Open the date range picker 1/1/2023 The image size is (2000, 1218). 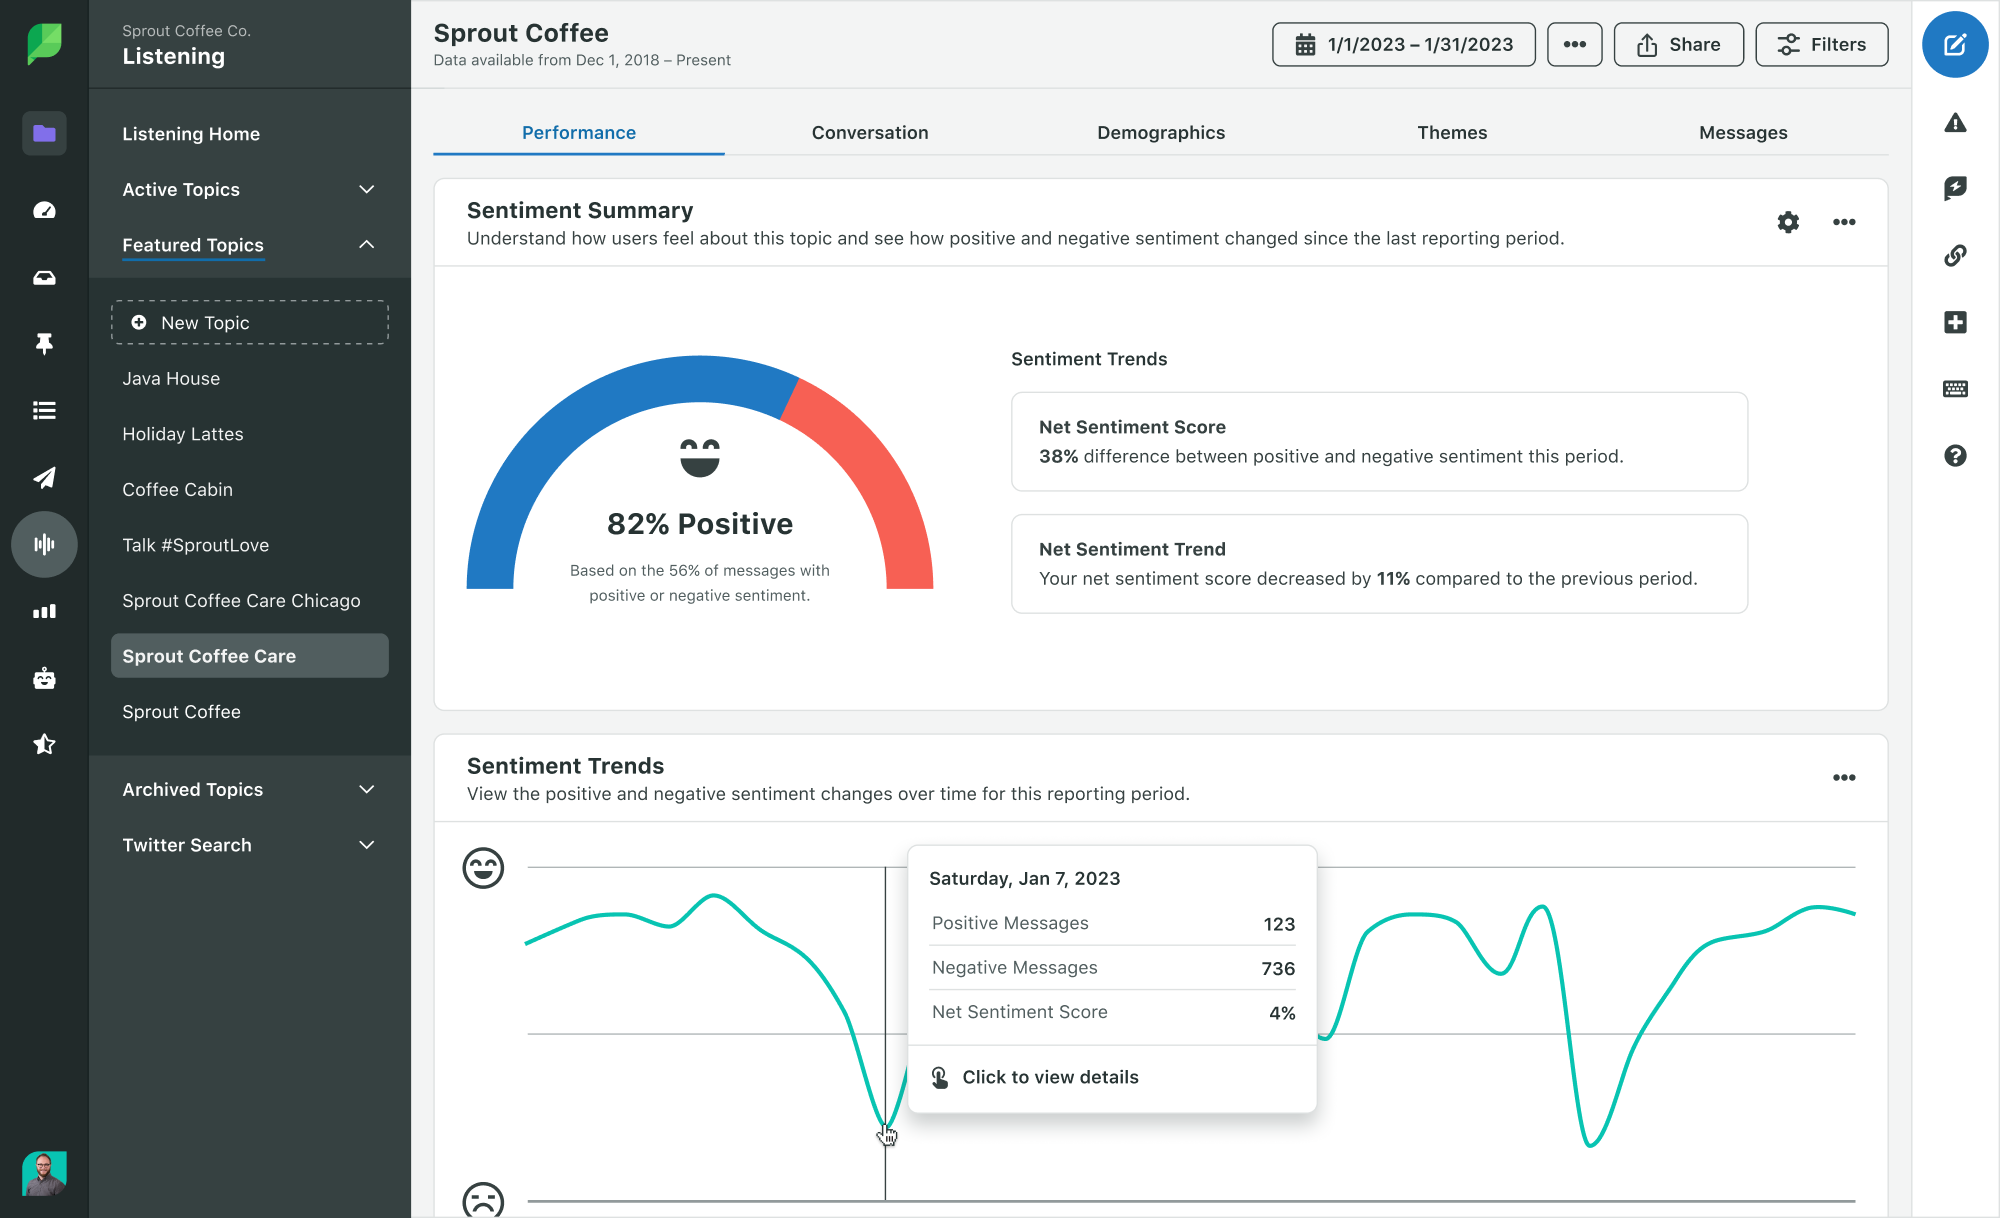point(1404,46)
